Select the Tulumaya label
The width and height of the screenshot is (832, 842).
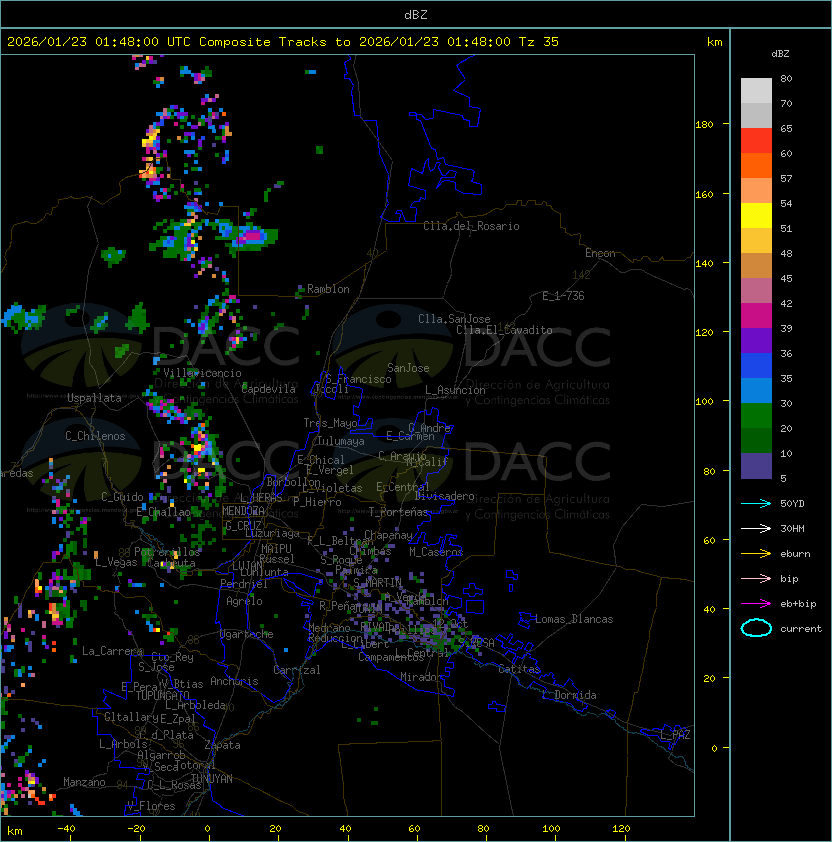[x=341, y=441]
